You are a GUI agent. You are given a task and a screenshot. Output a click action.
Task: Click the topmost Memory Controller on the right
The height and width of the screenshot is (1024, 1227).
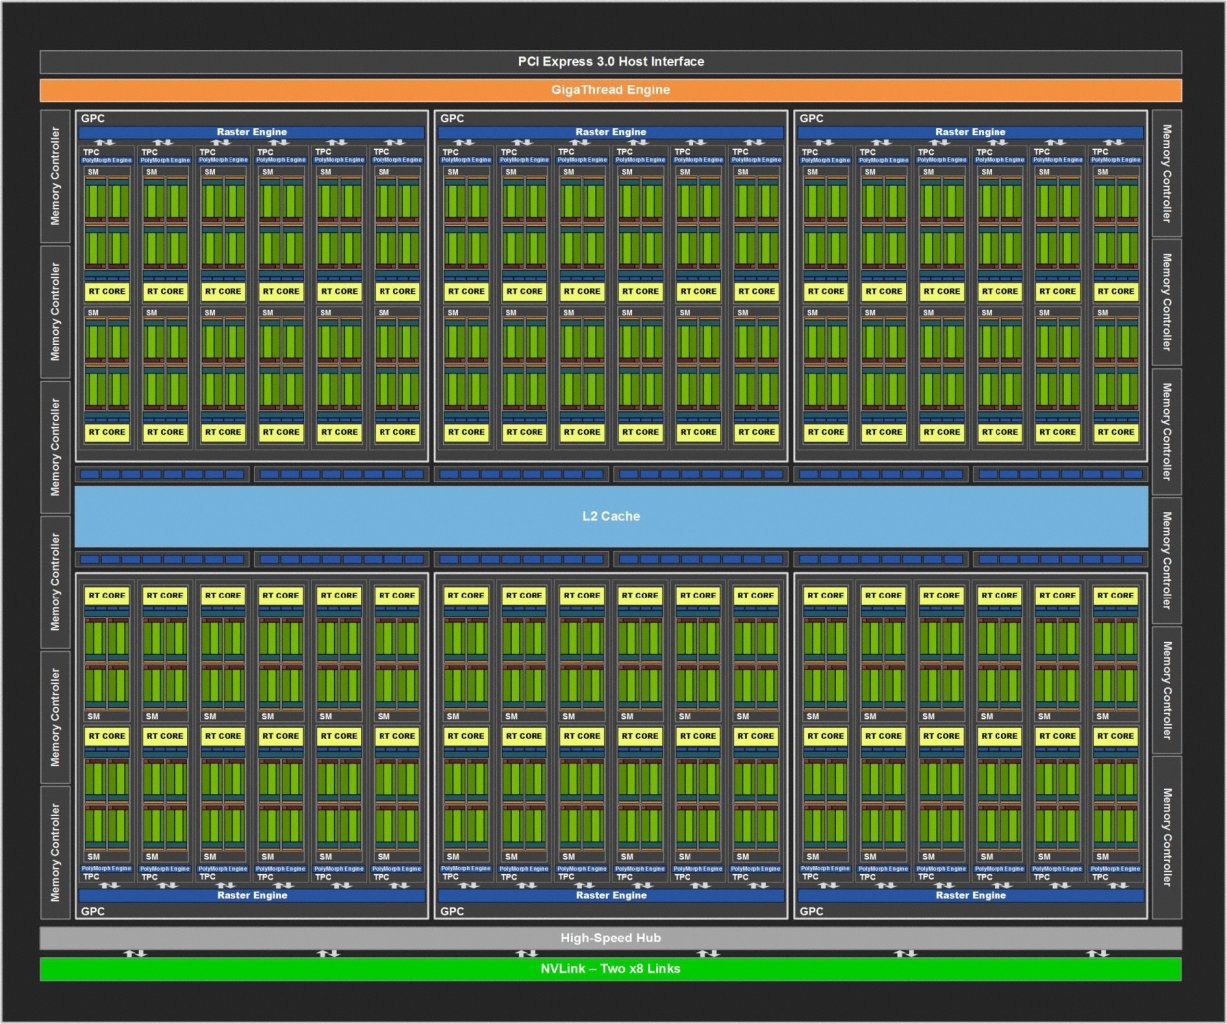pyautogui.click(x=1167, y=173)
